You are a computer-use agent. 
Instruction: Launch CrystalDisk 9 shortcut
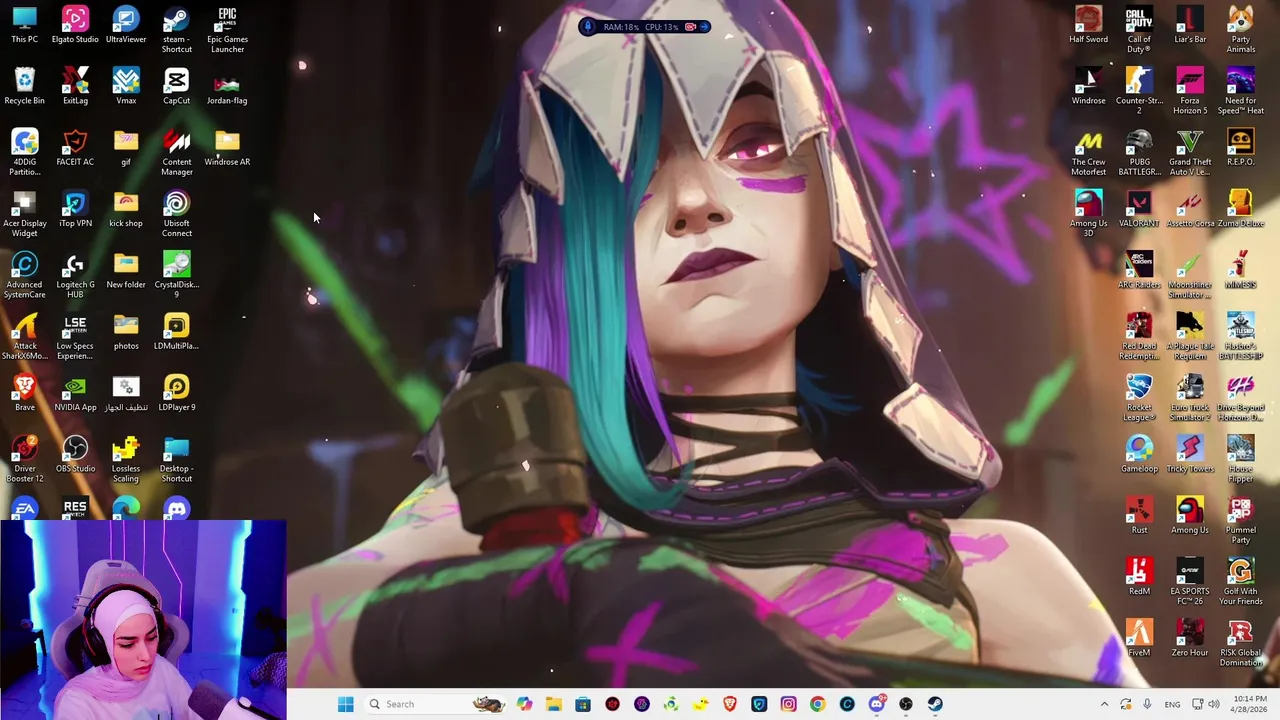click(x=176, y=276)
